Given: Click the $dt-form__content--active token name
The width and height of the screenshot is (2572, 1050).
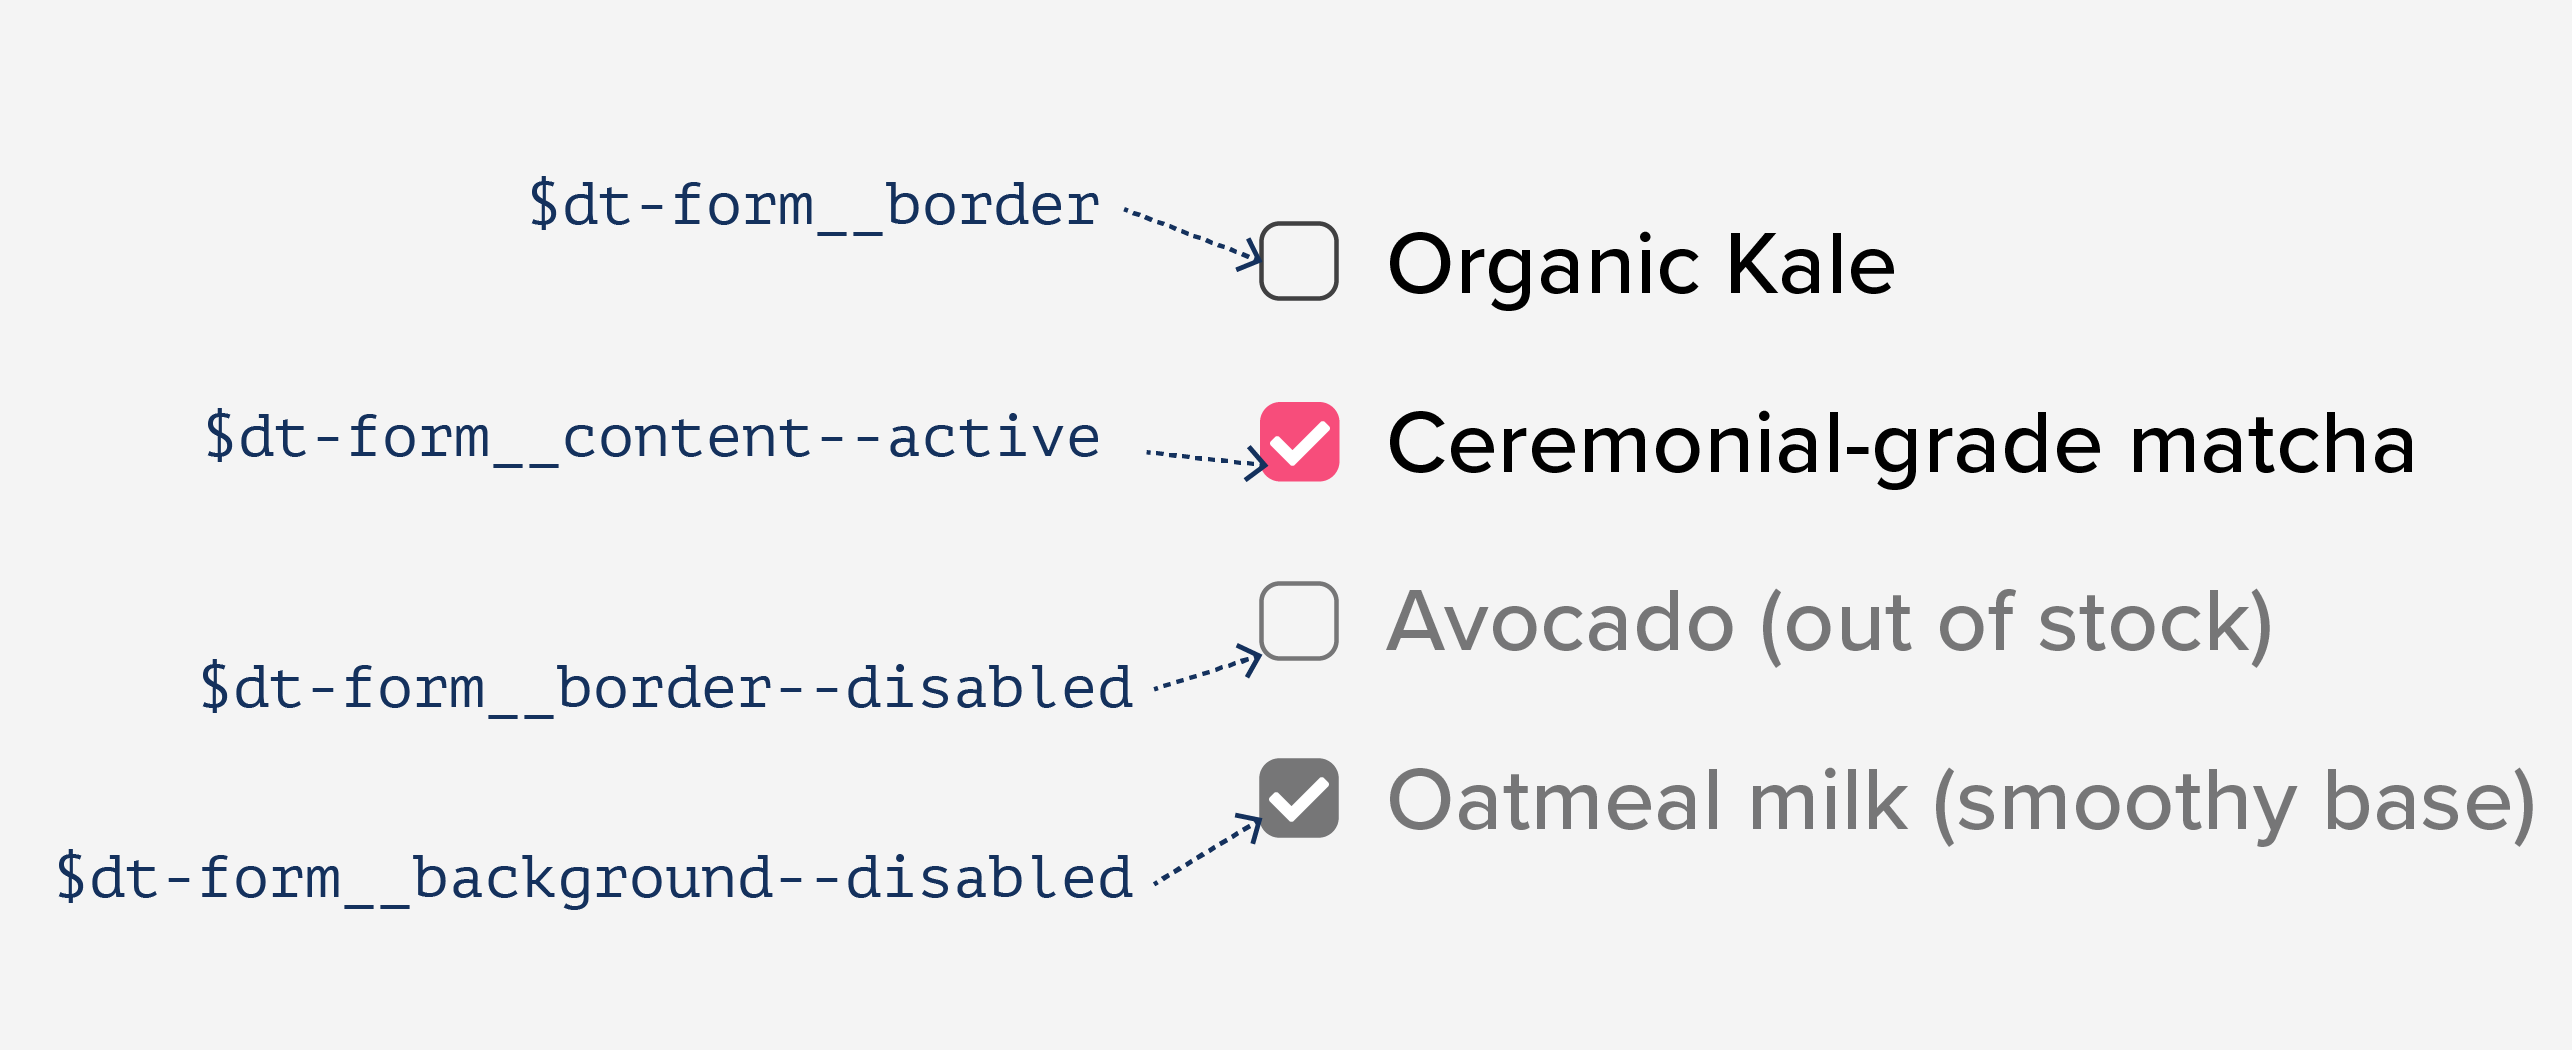Looking at the screenshot, I should pos(652,438).
